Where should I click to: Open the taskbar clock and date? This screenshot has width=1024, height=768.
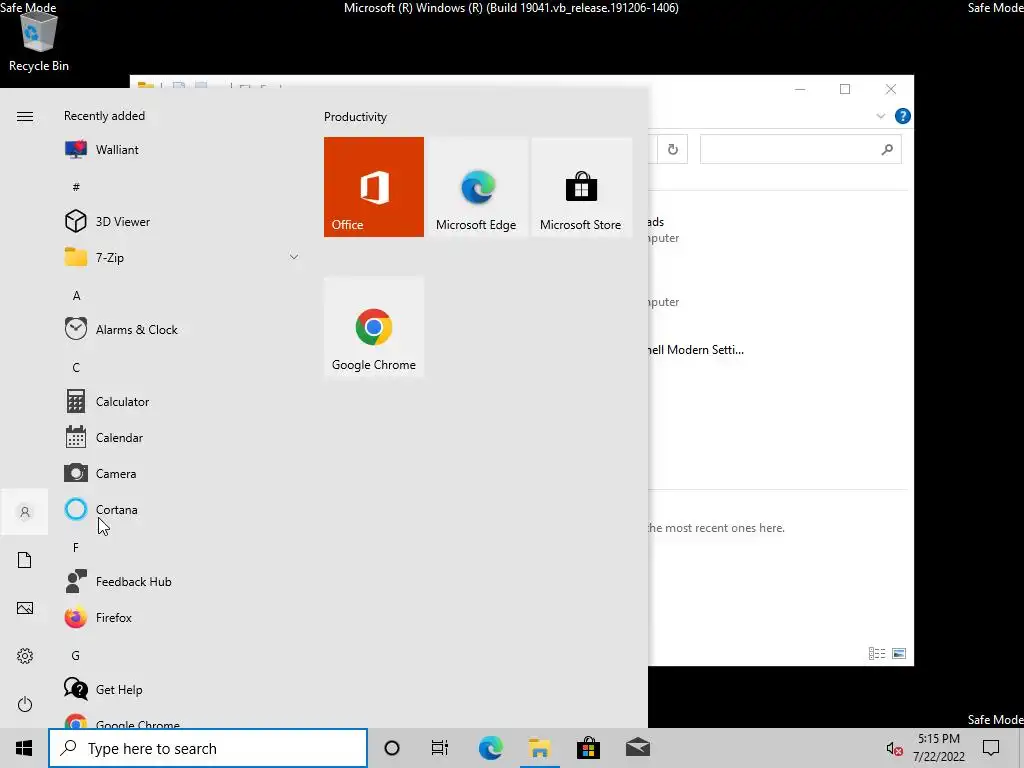tap(938, 748)
